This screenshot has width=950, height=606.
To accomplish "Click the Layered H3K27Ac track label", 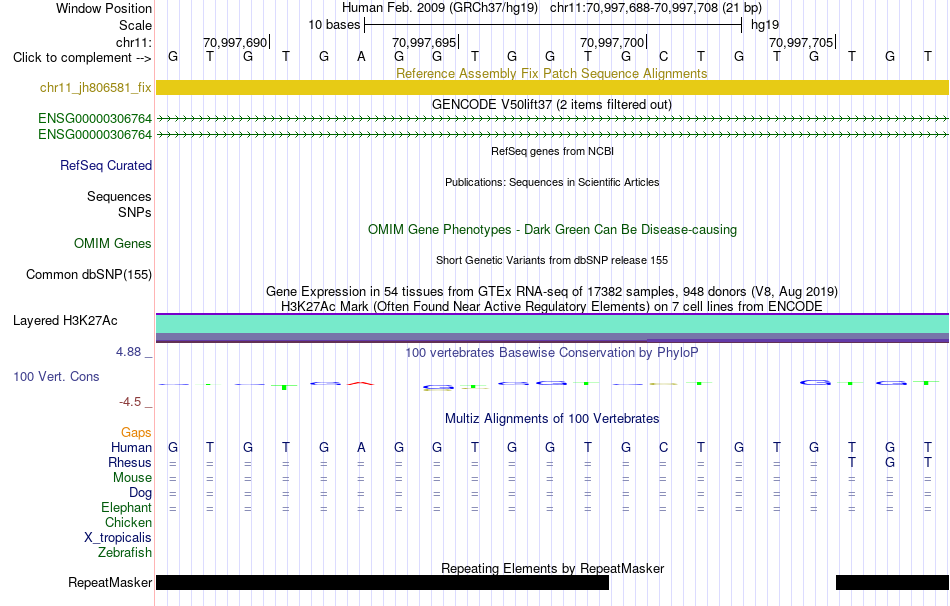I will 65,321.
